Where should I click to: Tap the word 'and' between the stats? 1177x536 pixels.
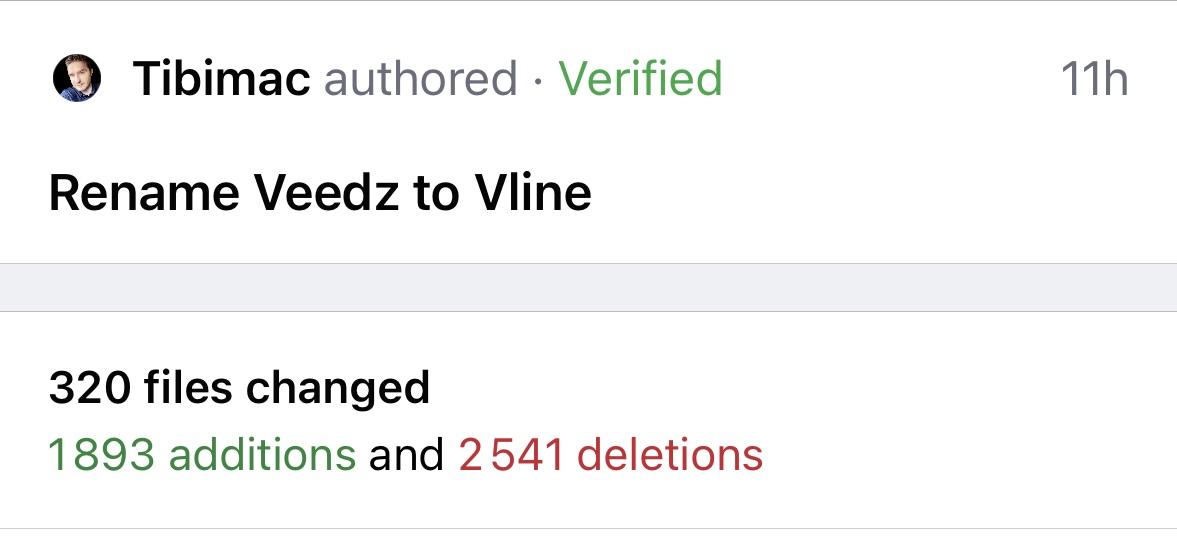[x=407, y=455]
